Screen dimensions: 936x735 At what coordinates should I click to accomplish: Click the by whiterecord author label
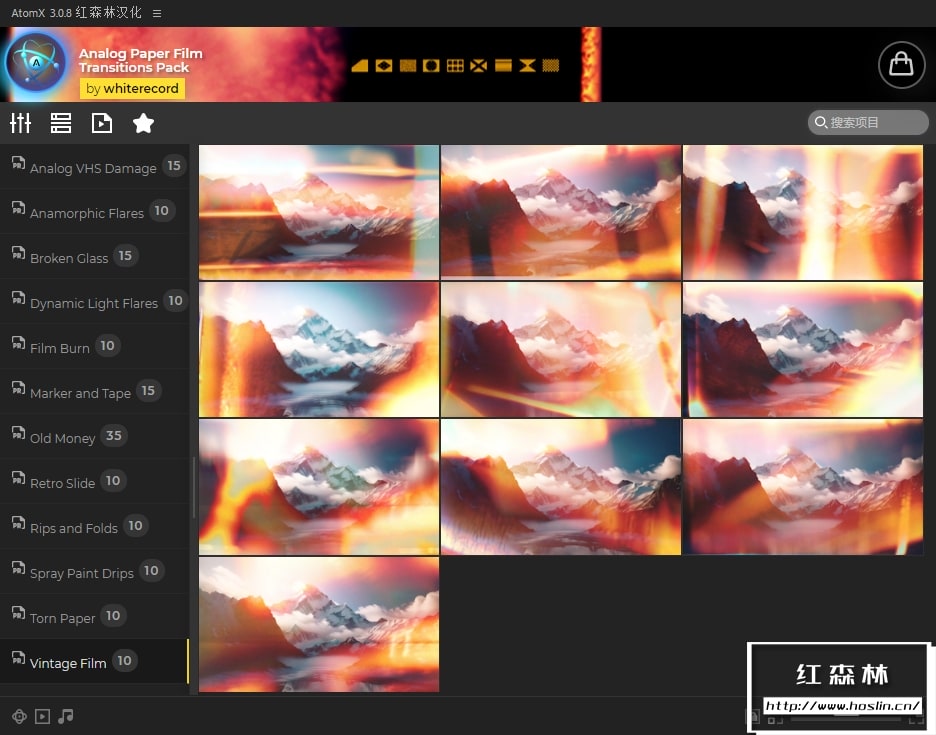132,88
